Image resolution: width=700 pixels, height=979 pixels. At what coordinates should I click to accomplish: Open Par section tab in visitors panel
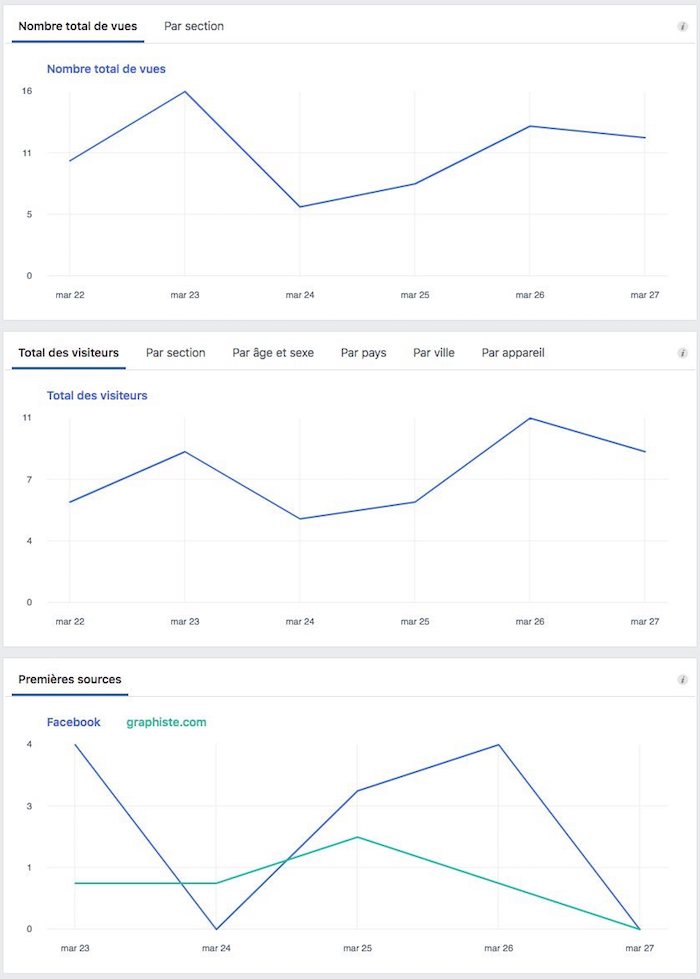tap(176, 353)
